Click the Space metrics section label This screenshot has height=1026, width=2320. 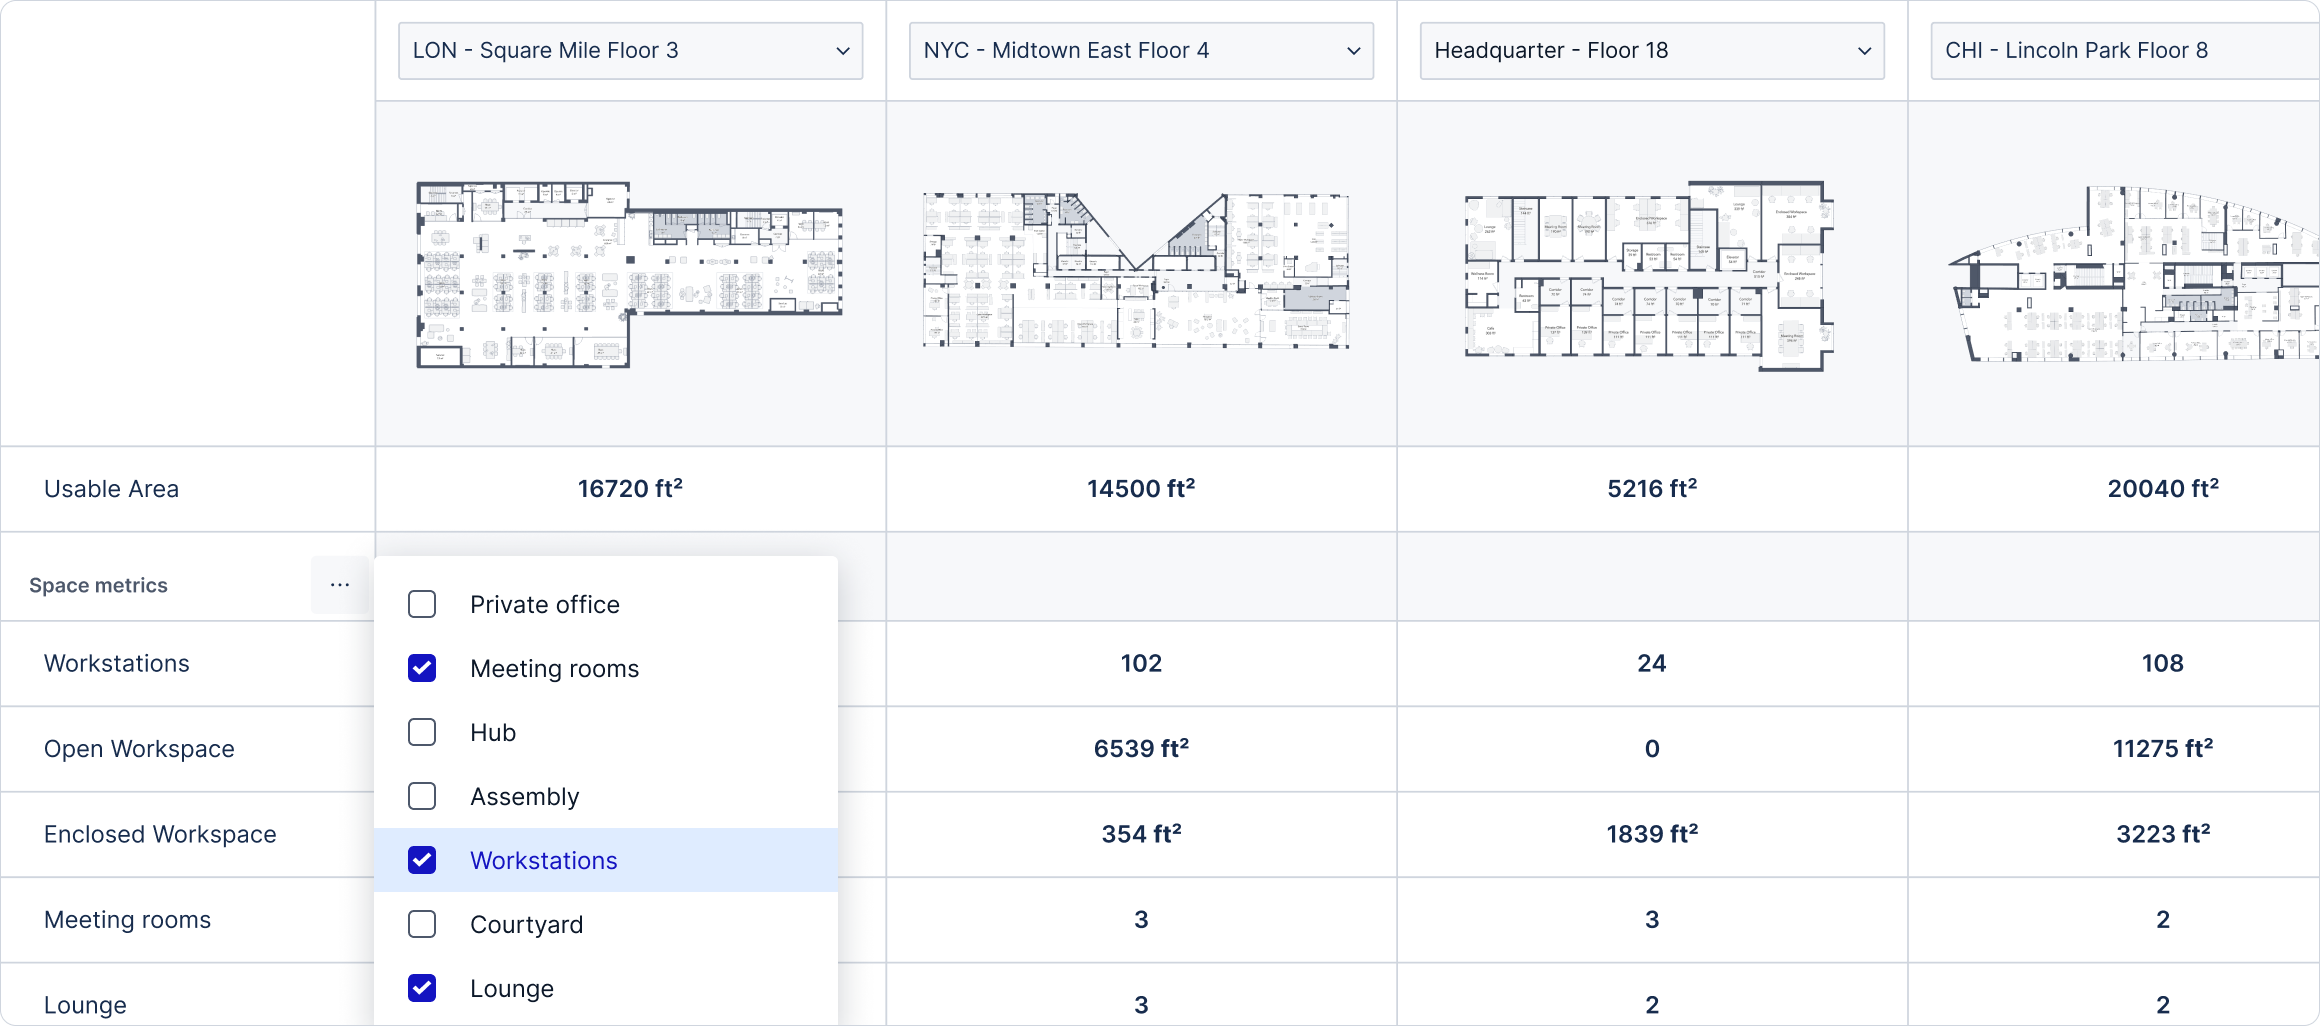[x=99, y=585]
